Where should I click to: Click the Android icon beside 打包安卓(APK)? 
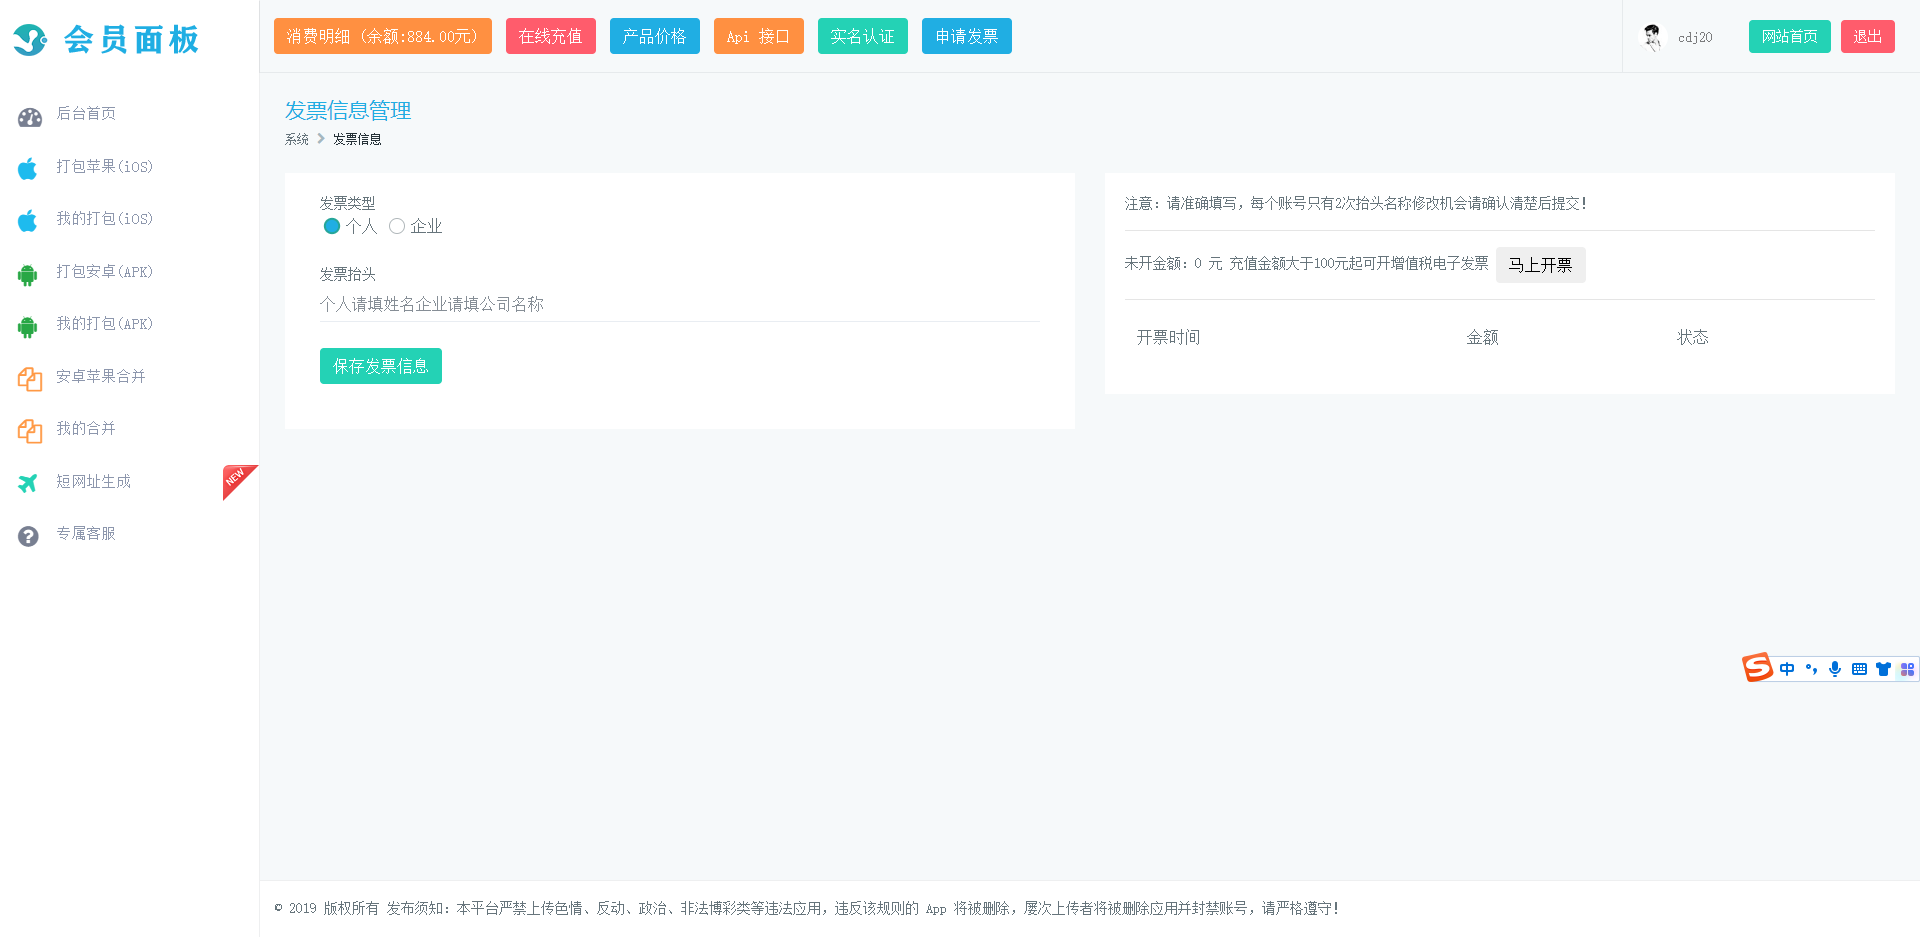(x=28, y=274)
